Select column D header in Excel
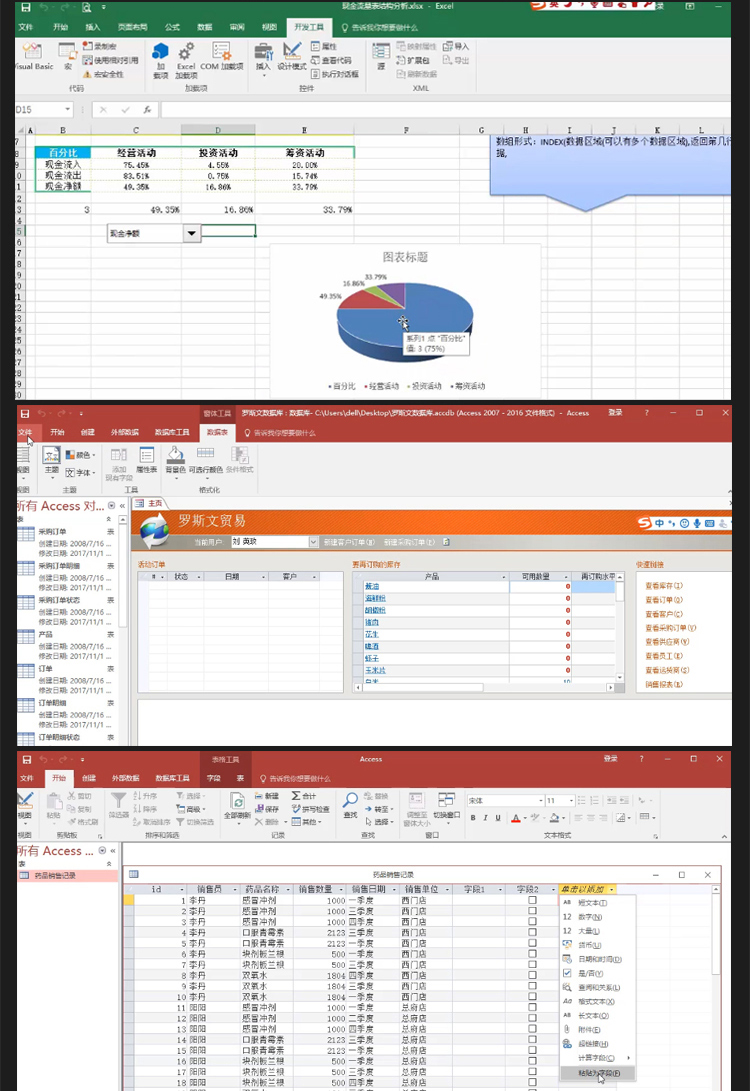The height and width of the screenshot is (1091, 750). pos(218,130)
